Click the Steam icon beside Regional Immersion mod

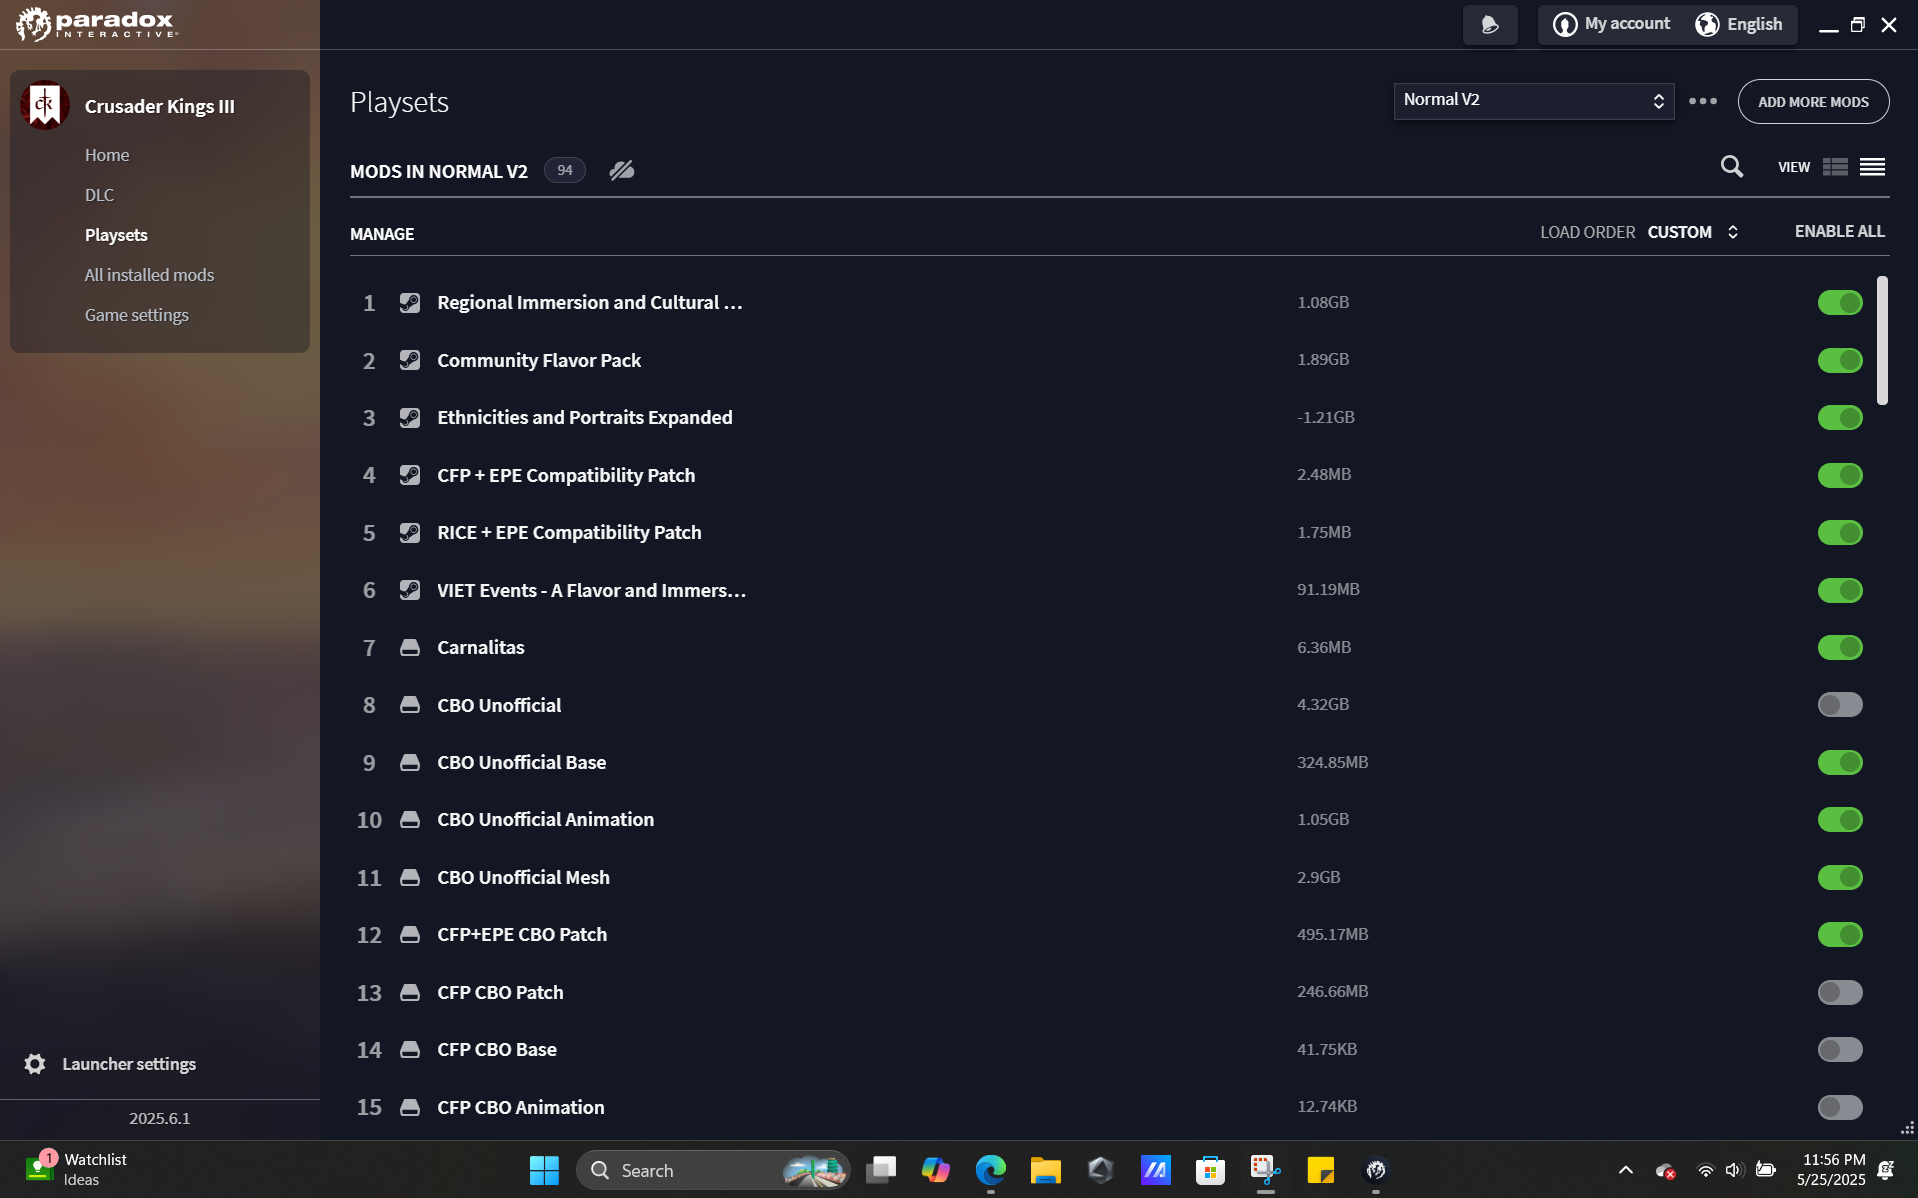(x=410, y=302)
